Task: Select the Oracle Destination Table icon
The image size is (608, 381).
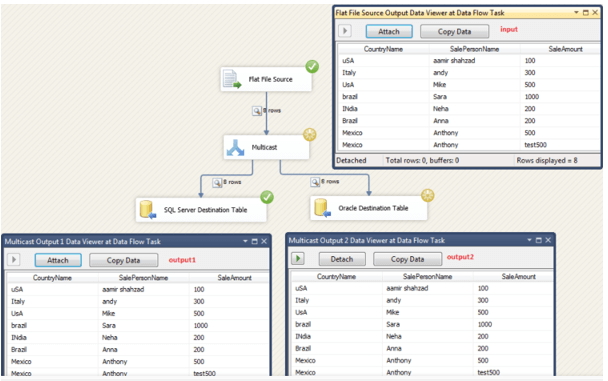Action: tap(323, 208)
